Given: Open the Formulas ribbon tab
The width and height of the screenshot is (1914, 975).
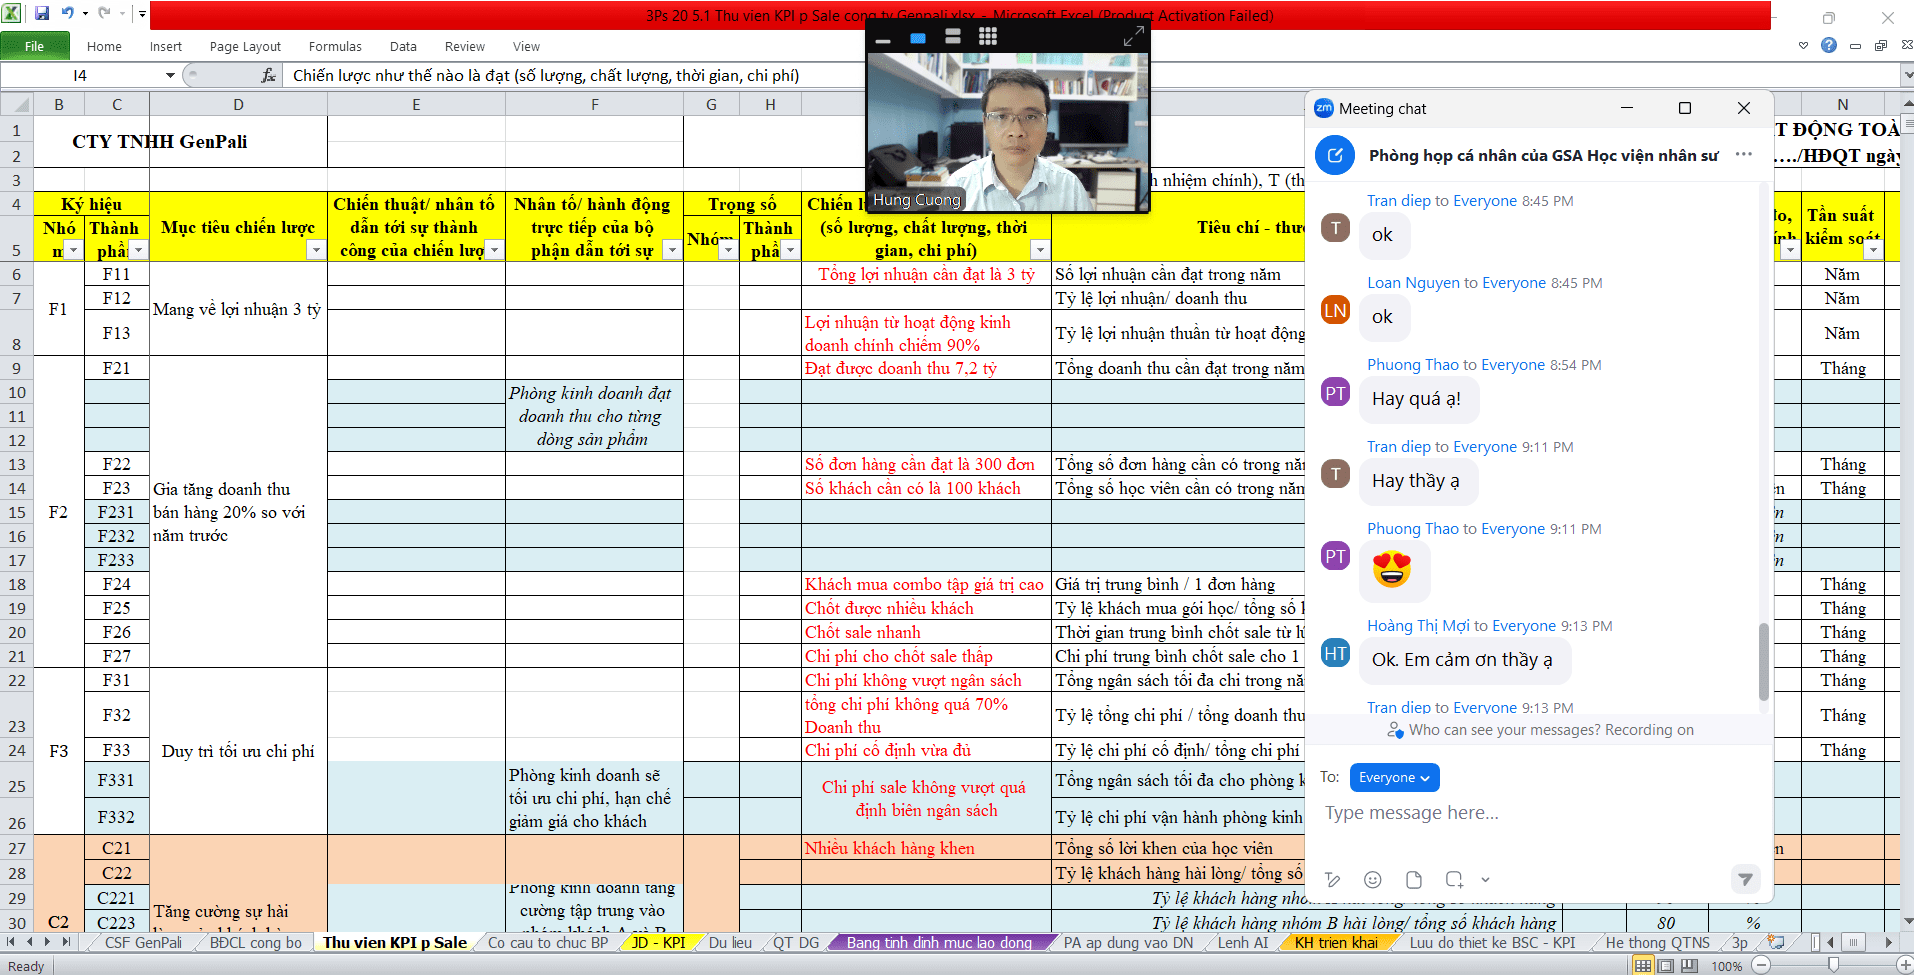Looking at the screenshot, I should point(335,46).
